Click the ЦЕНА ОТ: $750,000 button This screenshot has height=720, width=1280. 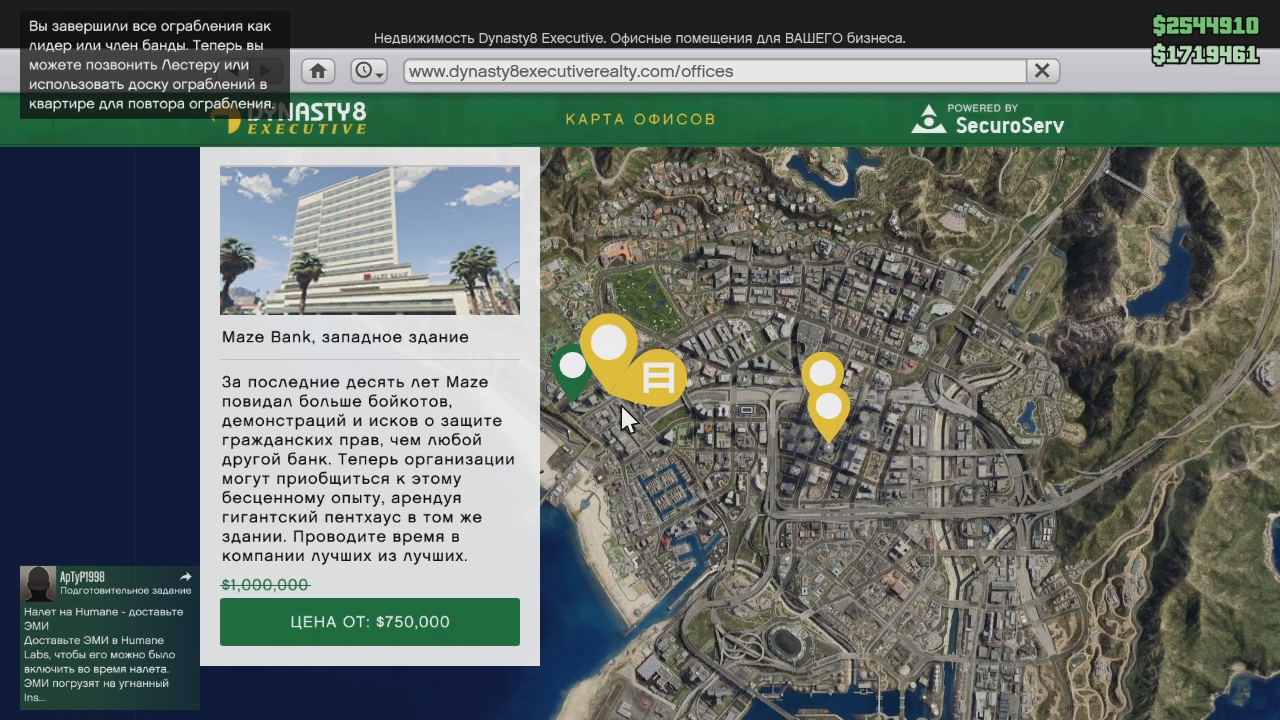click(x=370, y=622)
